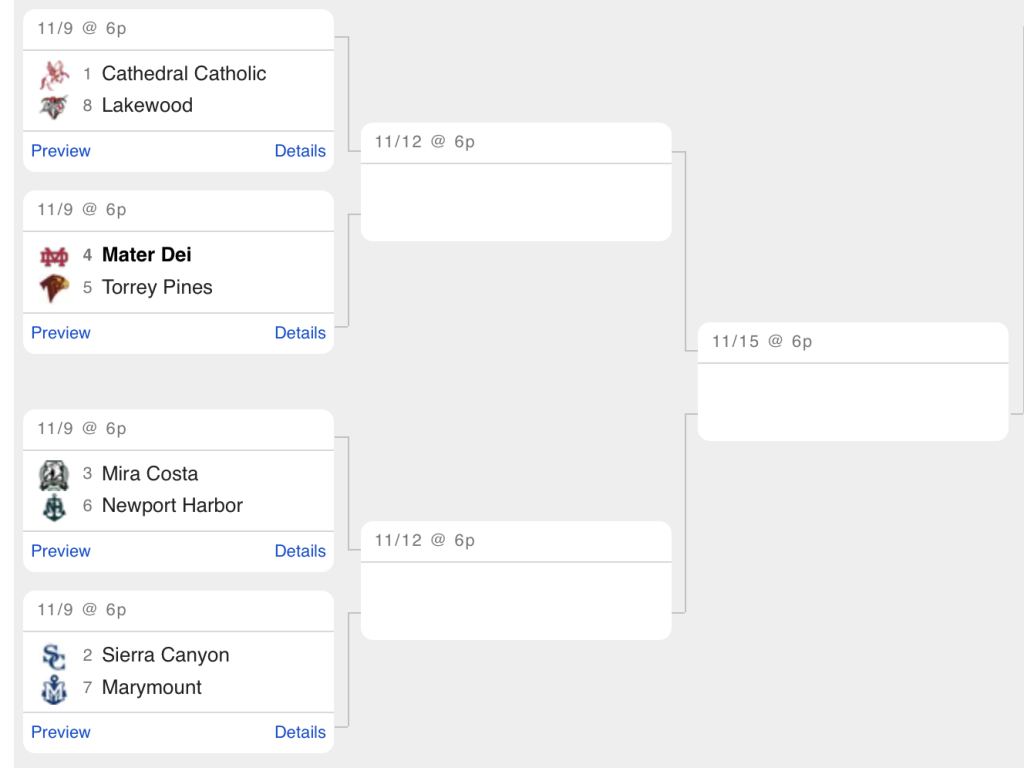
Task: Click the Newport Harbor anchor logo
Action: (x=54, y=507)
